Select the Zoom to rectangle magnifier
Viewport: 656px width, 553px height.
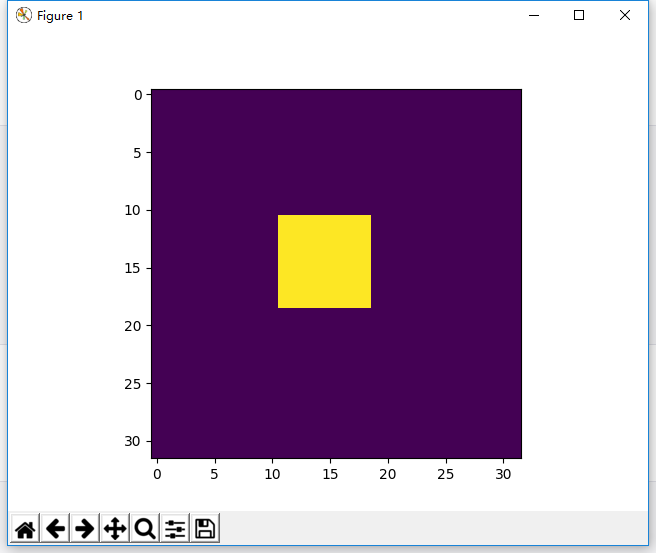coord(145,529)
